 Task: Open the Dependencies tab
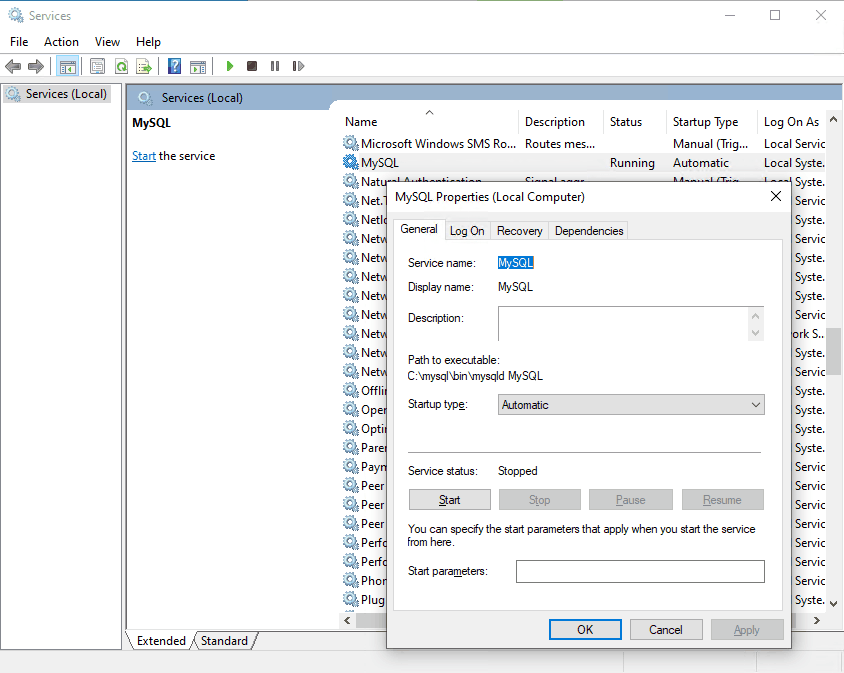tap(589, 231)
